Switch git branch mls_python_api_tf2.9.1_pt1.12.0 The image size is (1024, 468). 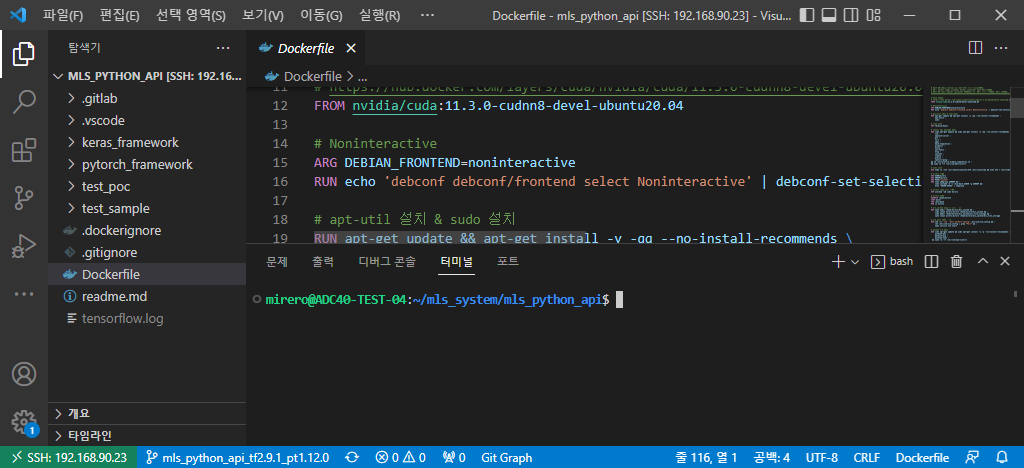pos(237,458)
